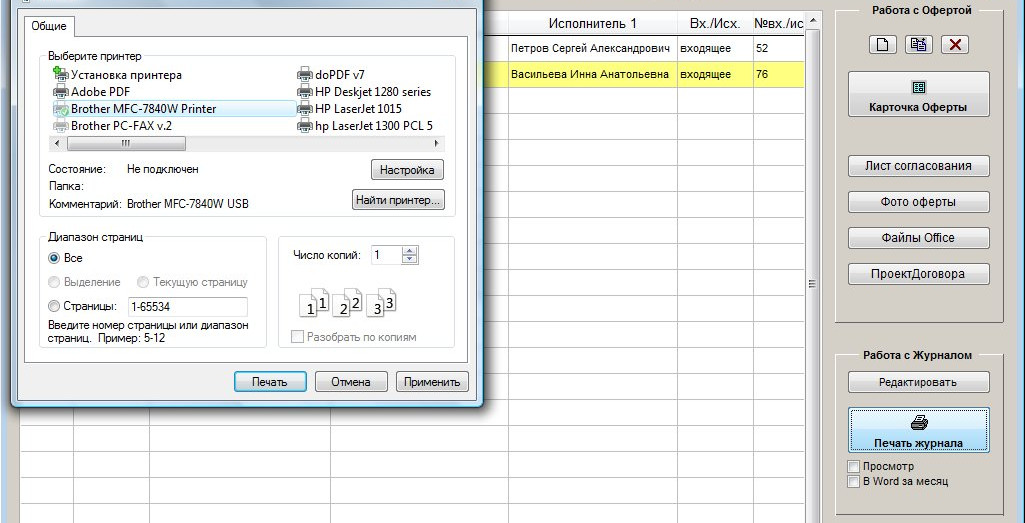The width and height of the screenshot is (1025, 523).
Task: Increase the number of copies
Action: [410, 251]
